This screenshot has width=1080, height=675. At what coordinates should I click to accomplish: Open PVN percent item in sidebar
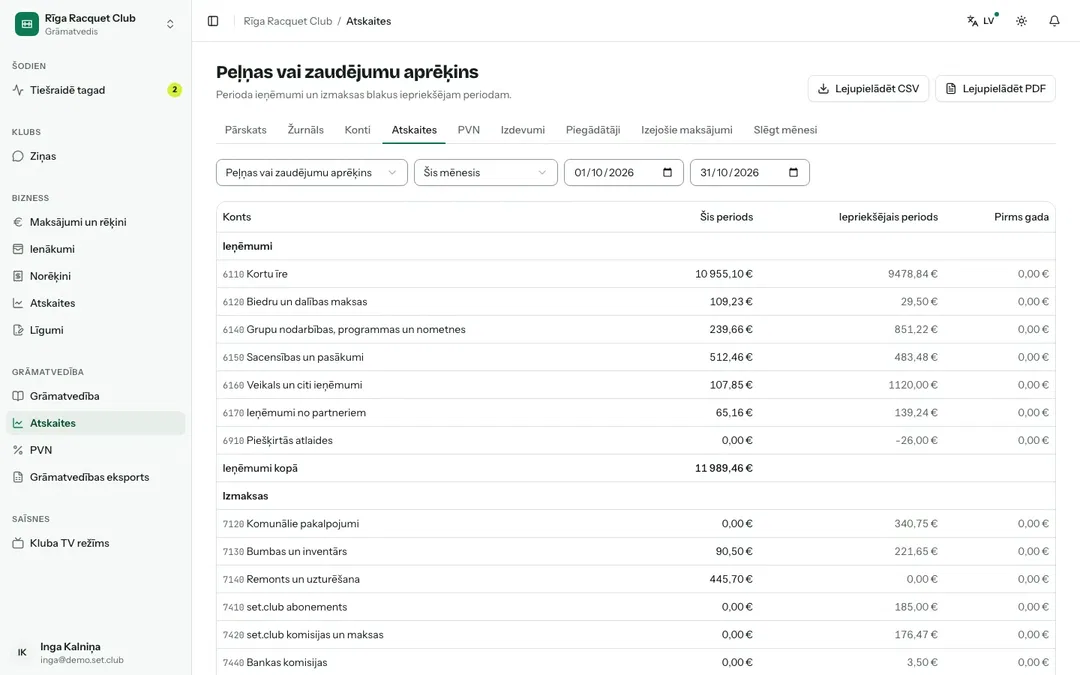(x=96, y=450)
